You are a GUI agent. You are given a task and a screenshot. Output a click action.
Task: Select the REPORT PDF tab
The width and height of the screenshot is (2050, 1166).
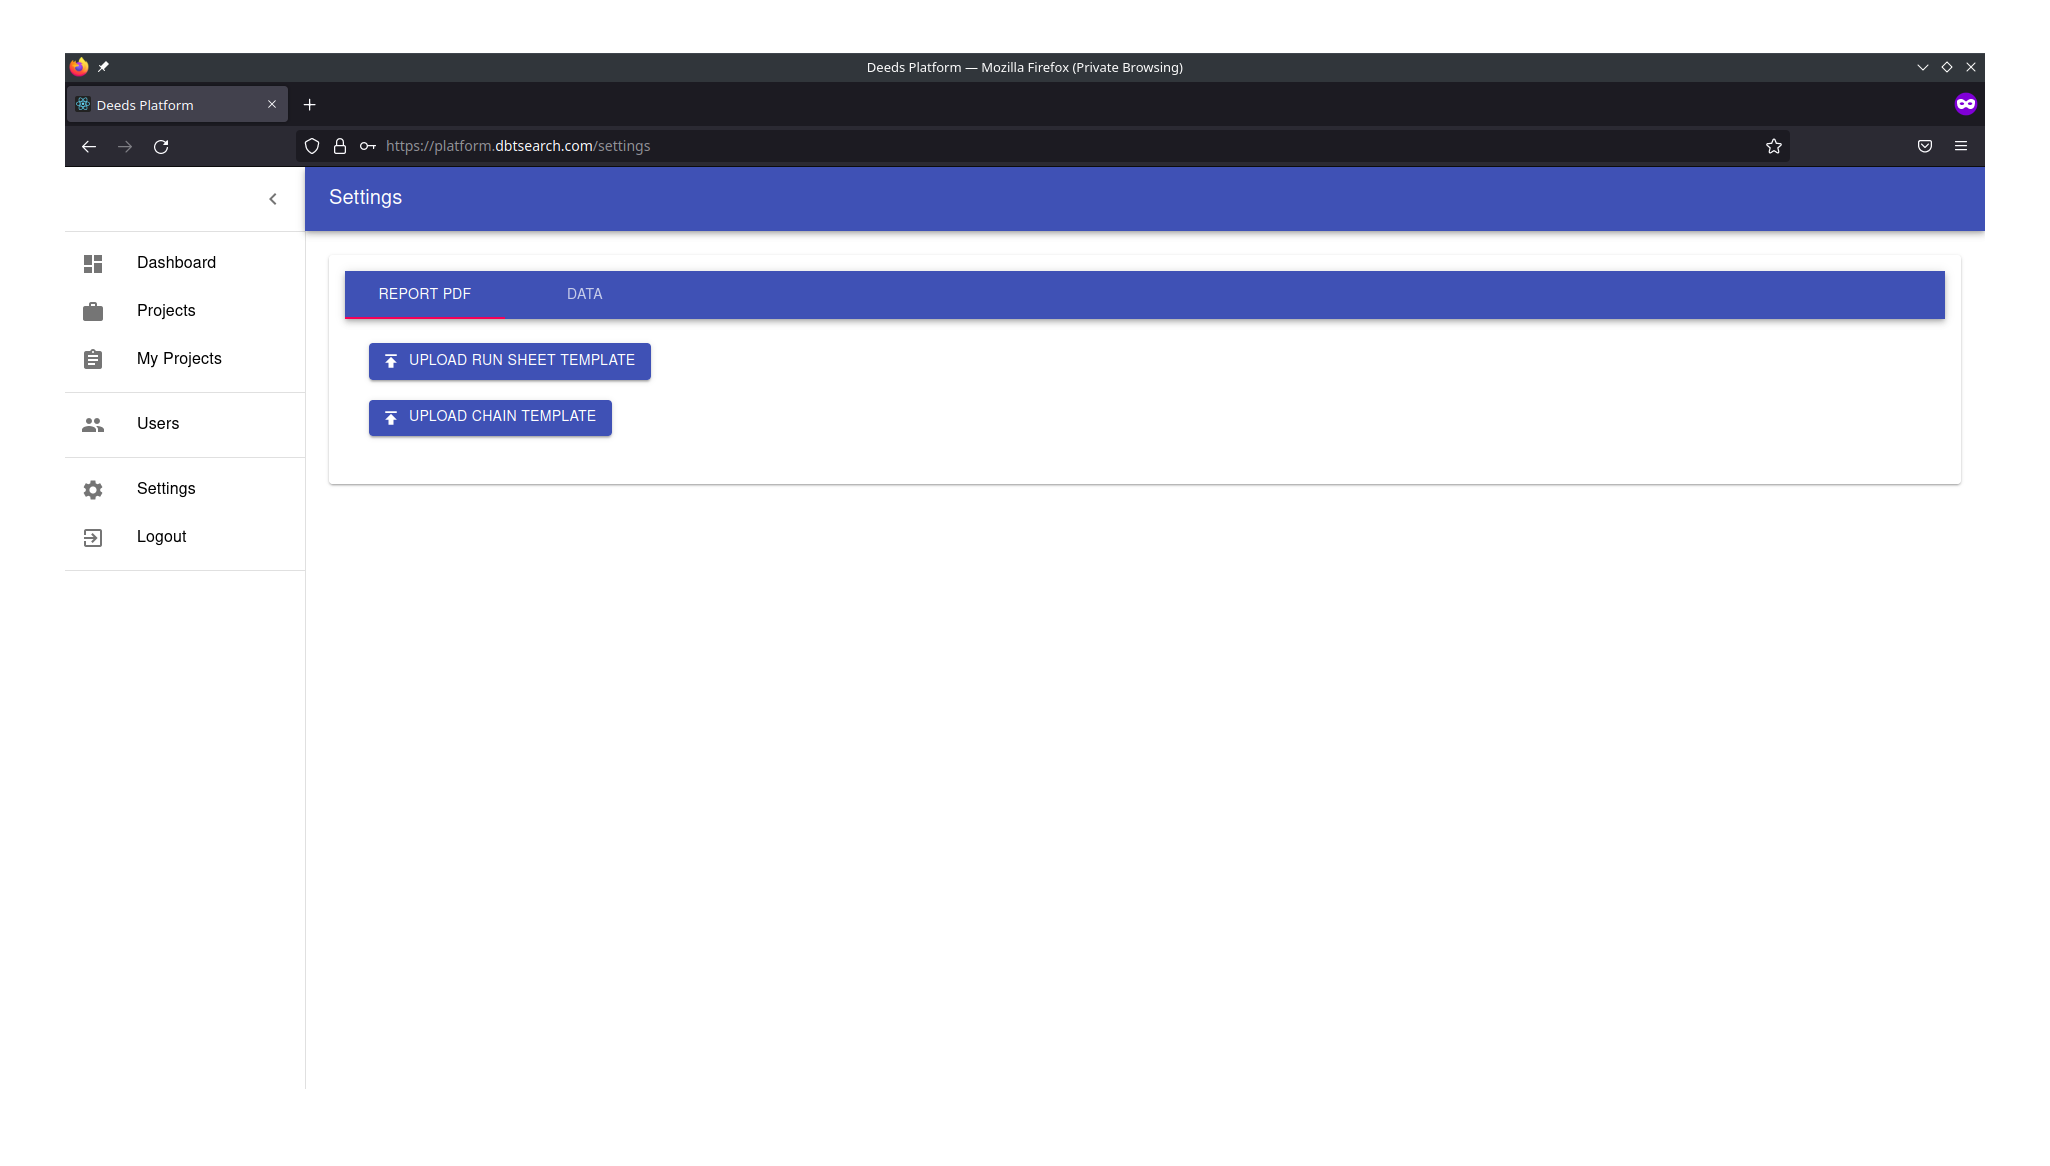click(424, 294)
